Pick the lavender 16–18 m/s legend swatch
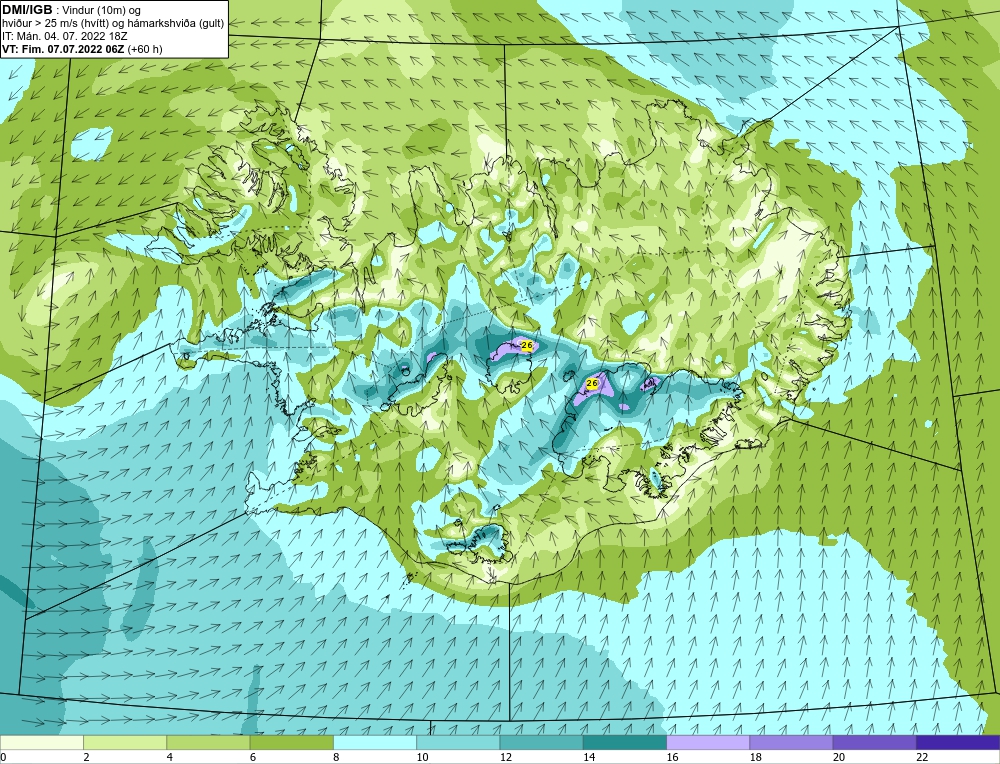The height and width of the screenshot is (764, 1000). tap(708, 742)
